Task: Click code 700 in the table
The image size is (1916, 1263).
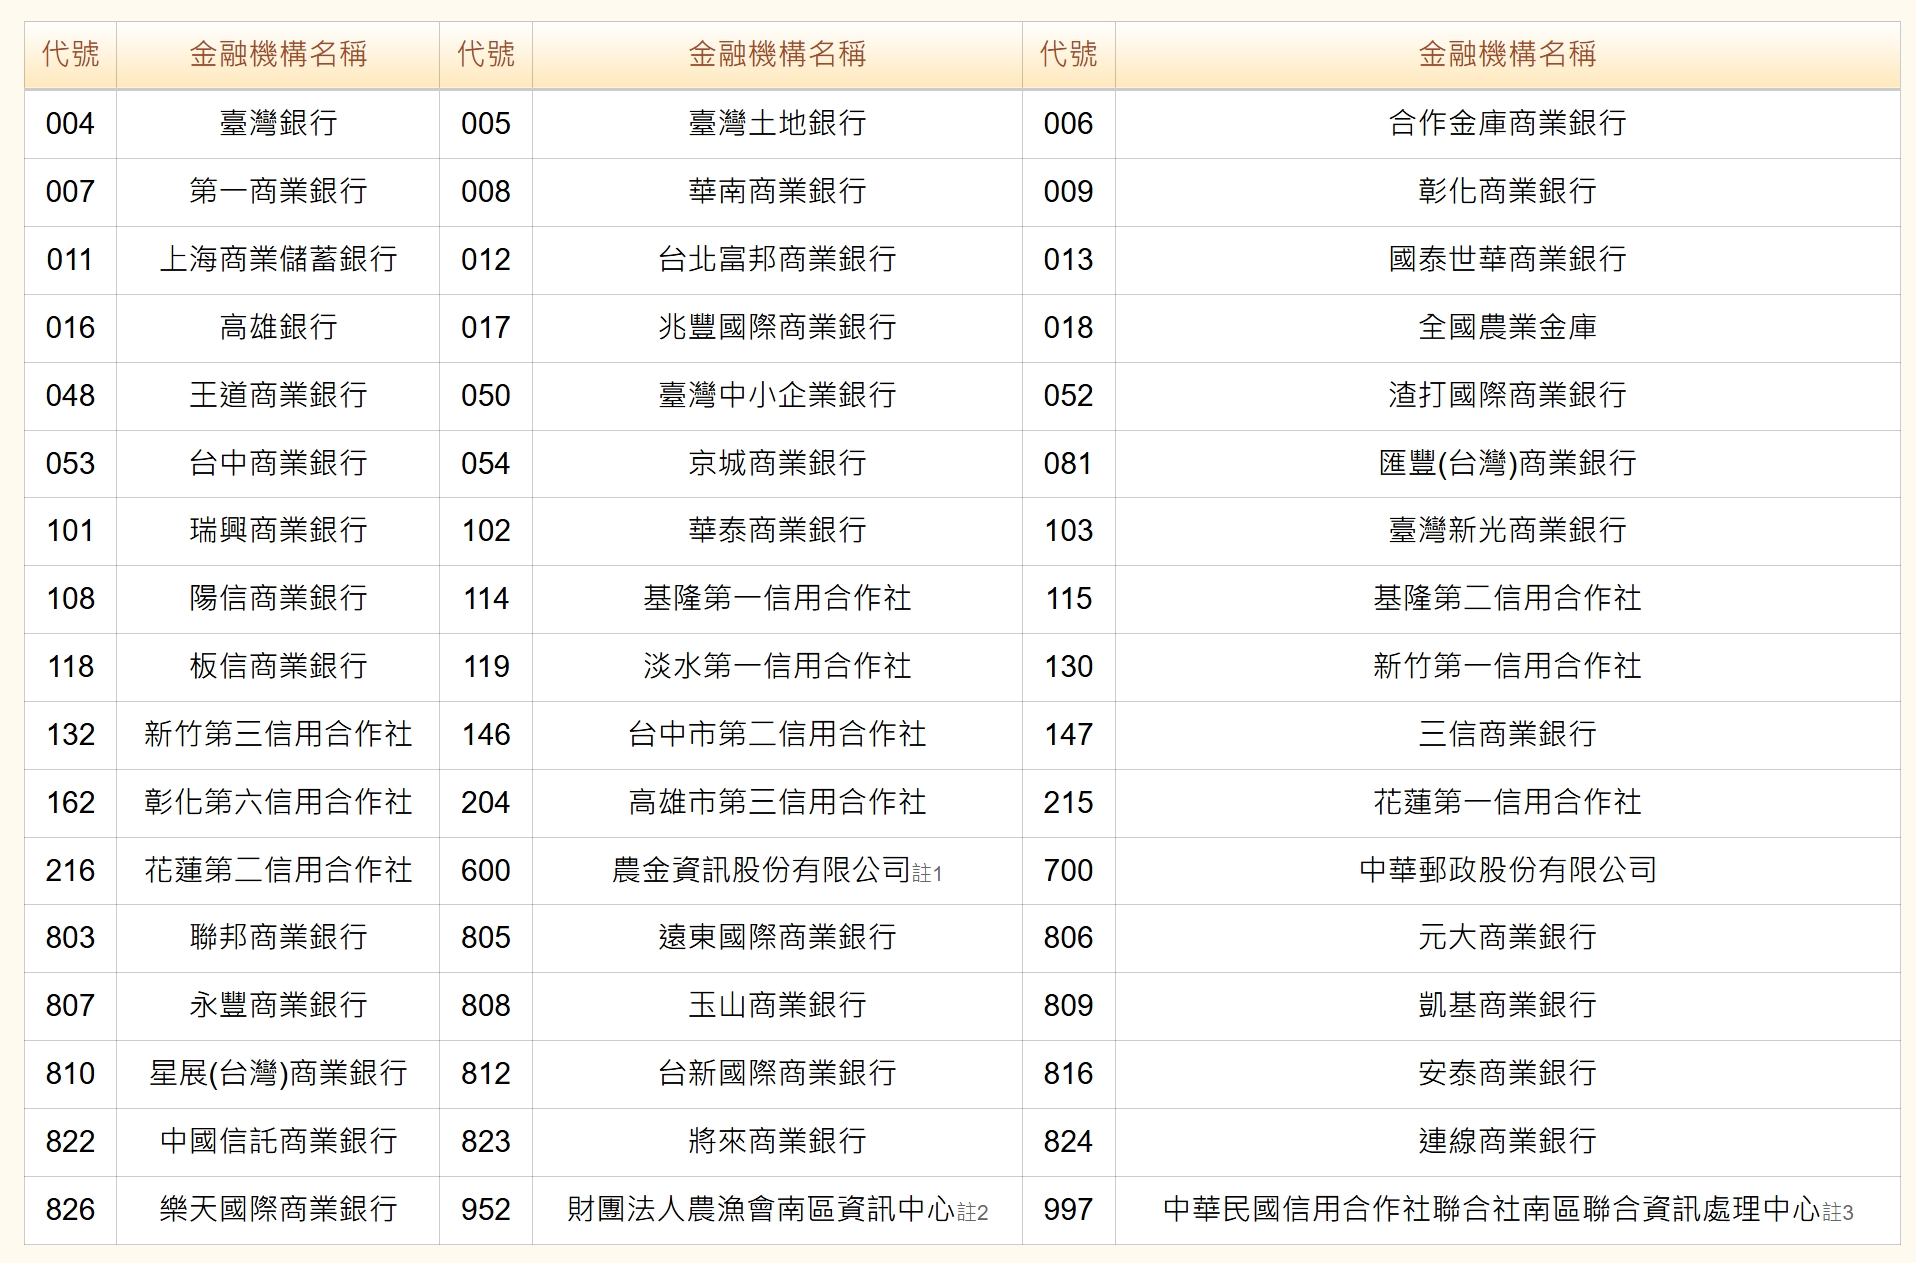Action: point(1068,870)
